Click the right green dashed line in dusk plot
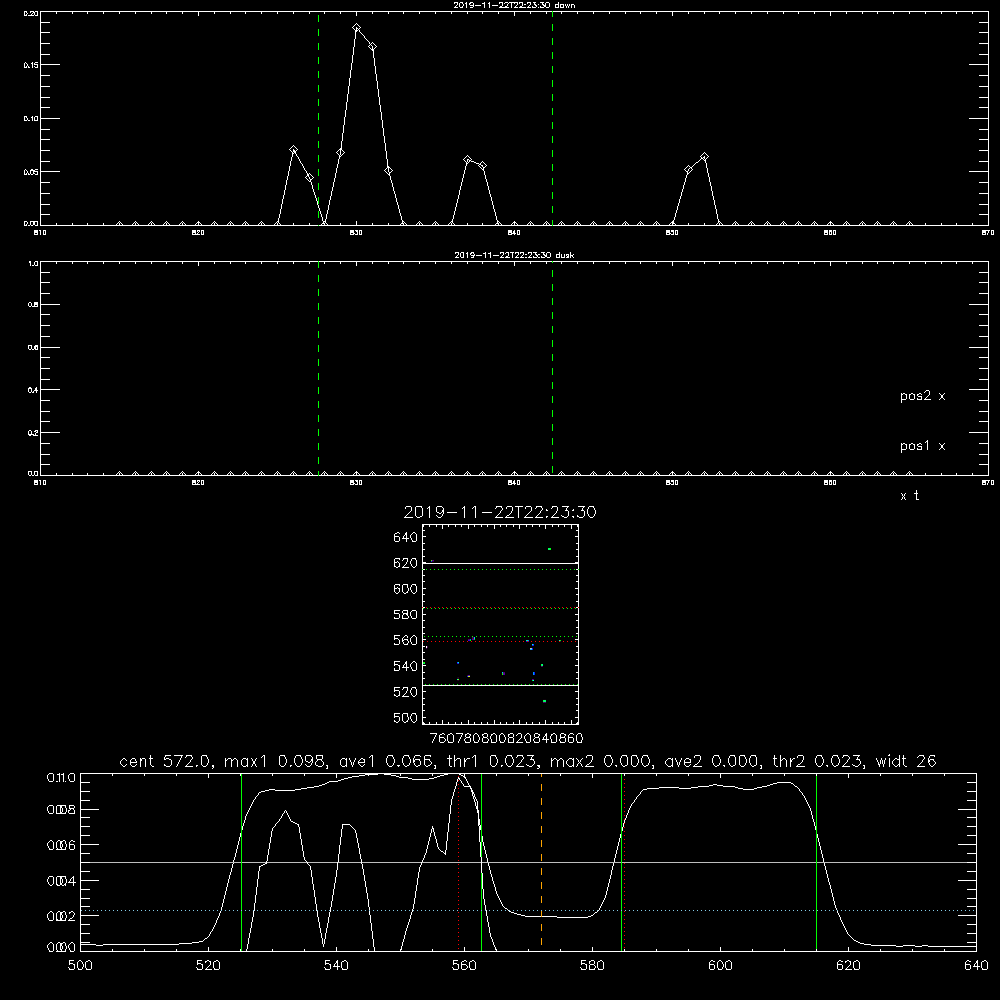1000x1000 pixels. coord(552,368)
